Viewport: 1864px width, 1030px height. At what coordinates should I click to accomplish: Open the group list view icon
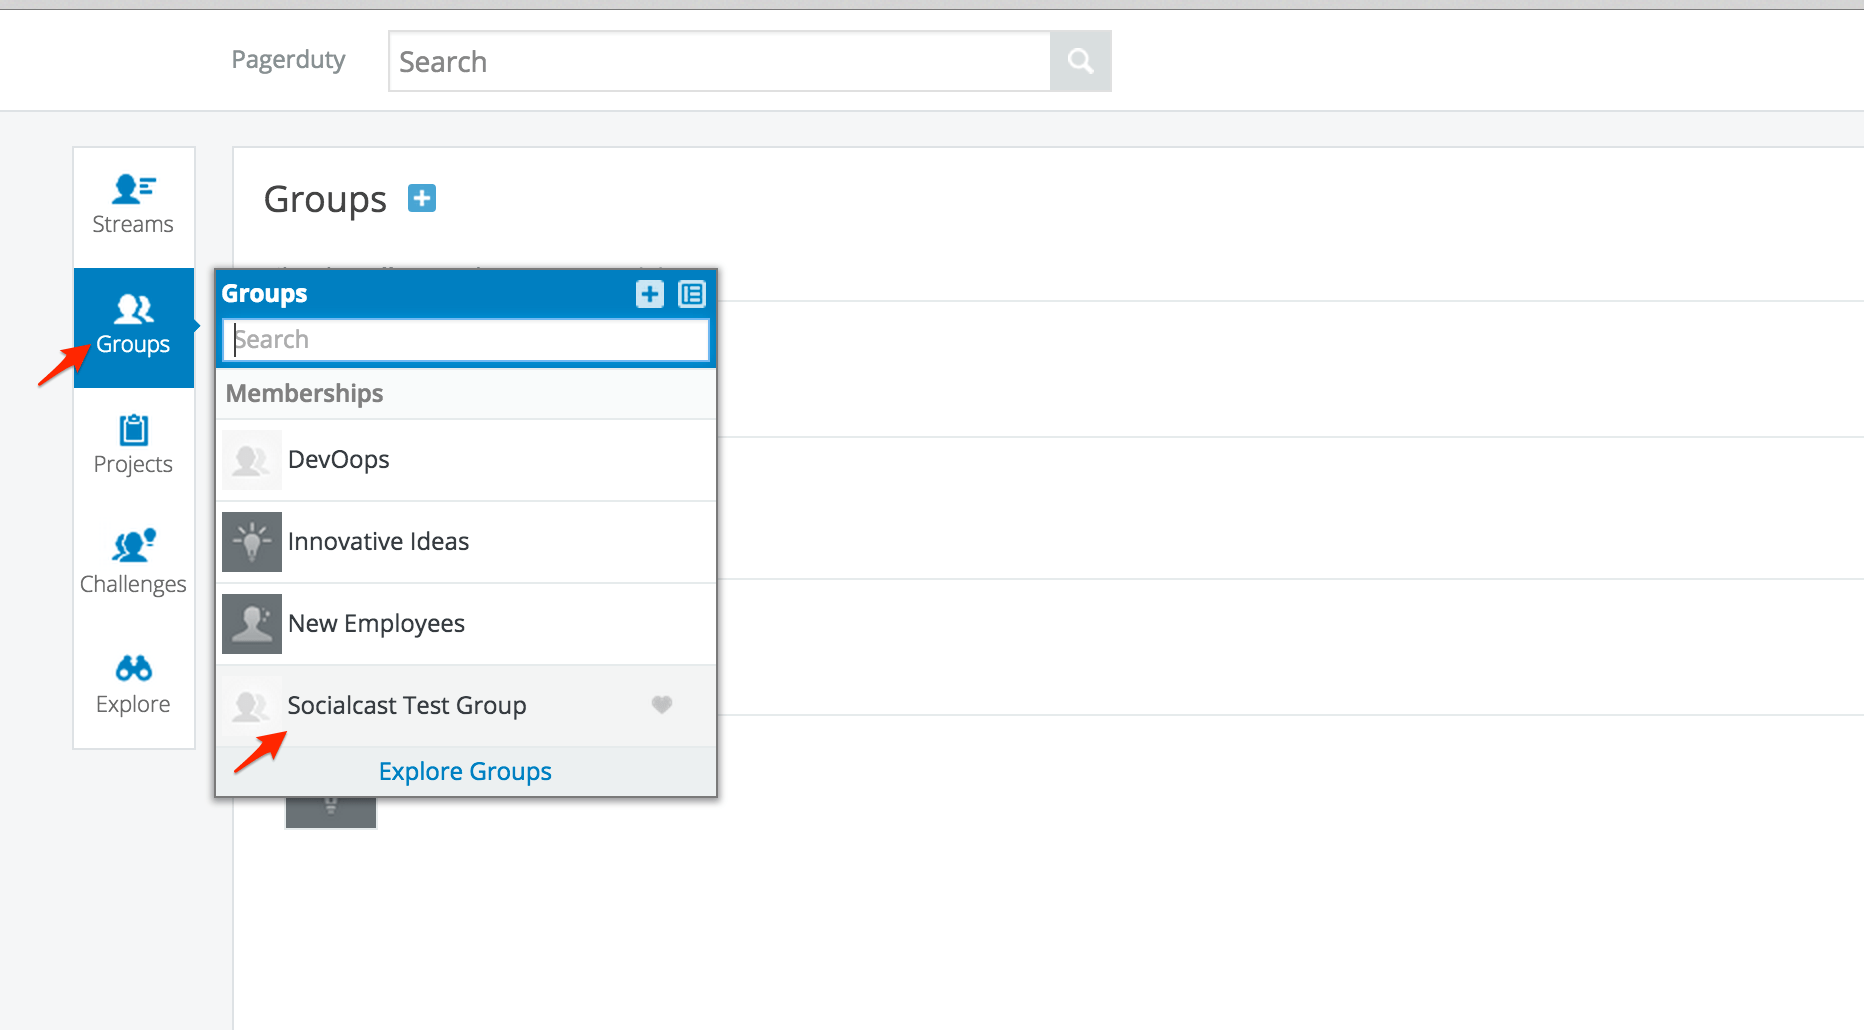pos(691,294)
